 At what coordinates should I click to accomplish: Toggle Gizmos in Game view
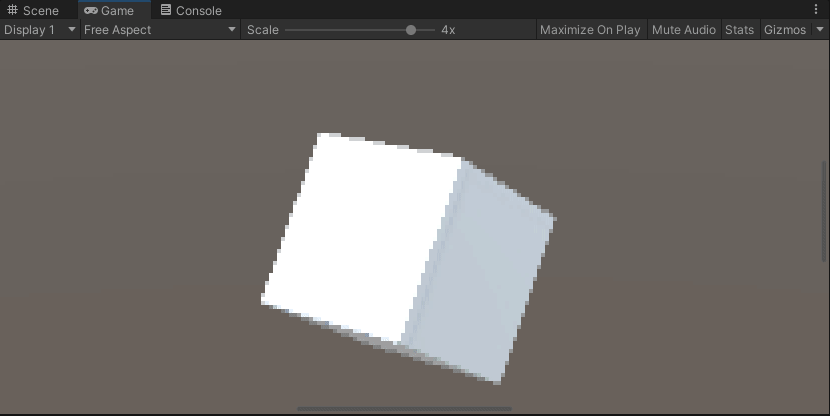[x=785, y=30]
